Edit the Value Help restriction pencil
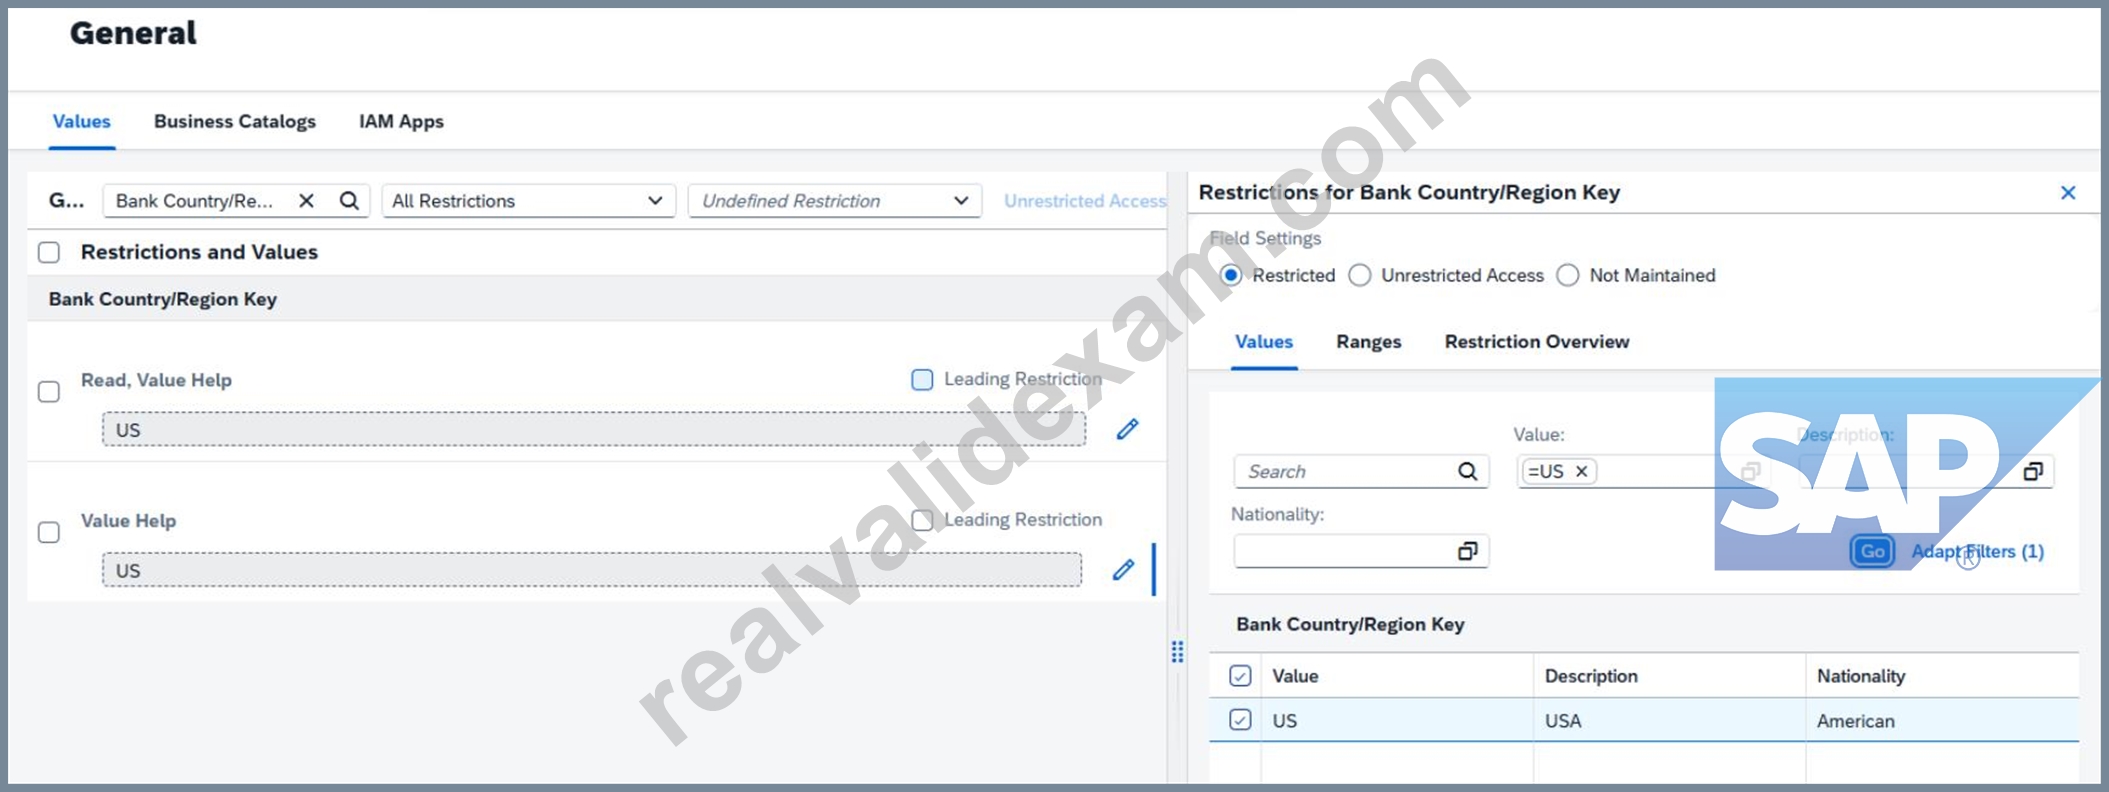The height and width of the screenshot is (792, 2109). (1124, 570)
